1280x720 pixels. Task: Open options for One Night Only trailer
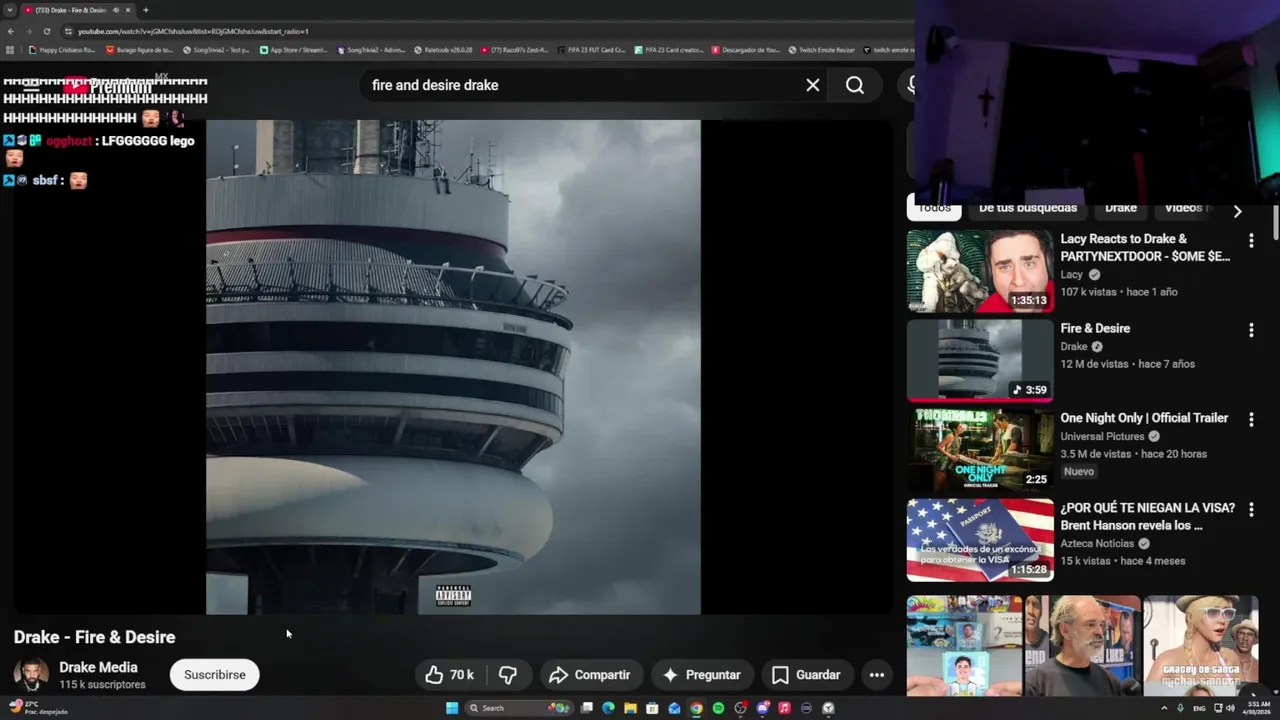1251,420
